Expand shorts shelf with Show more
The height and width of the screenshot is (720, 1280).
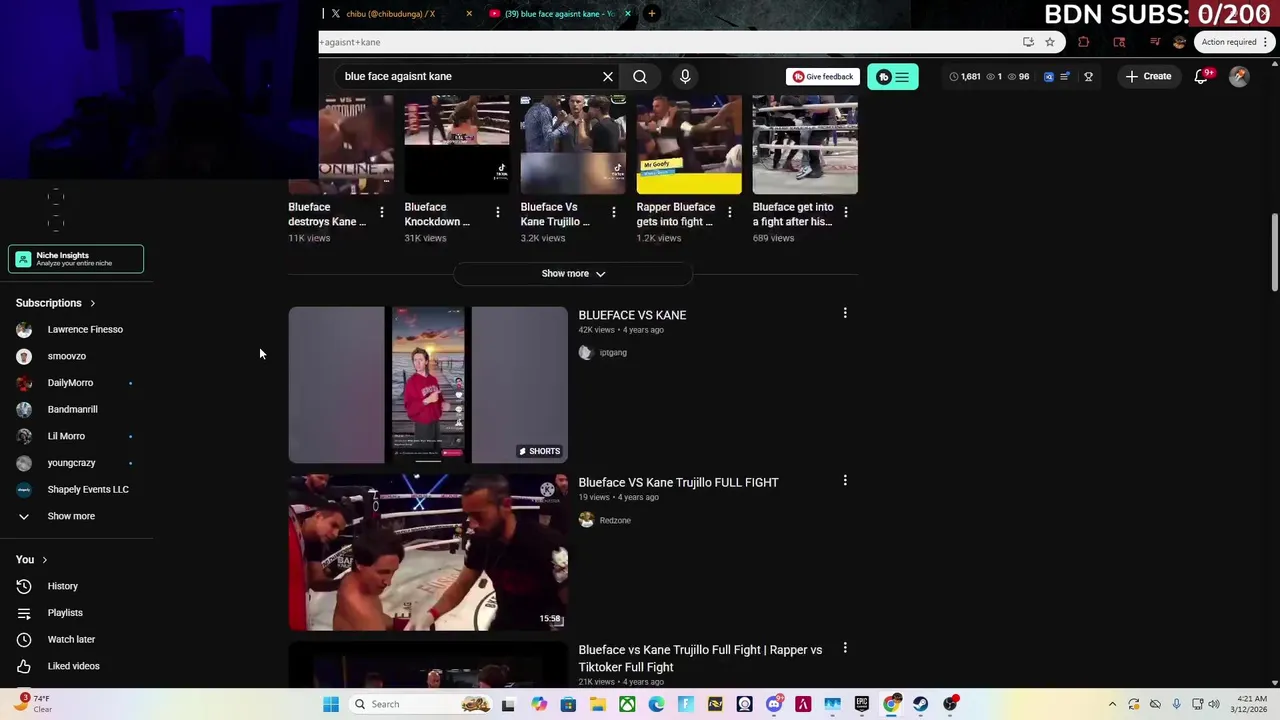click(573, 273)
